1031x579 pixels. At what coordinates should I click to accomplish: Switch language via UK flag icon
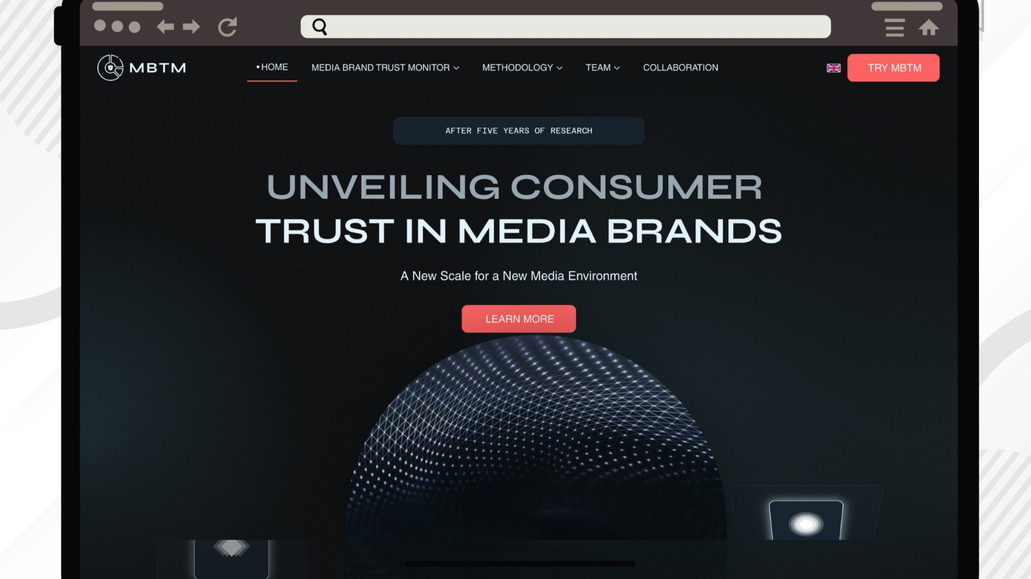[834, 68]
